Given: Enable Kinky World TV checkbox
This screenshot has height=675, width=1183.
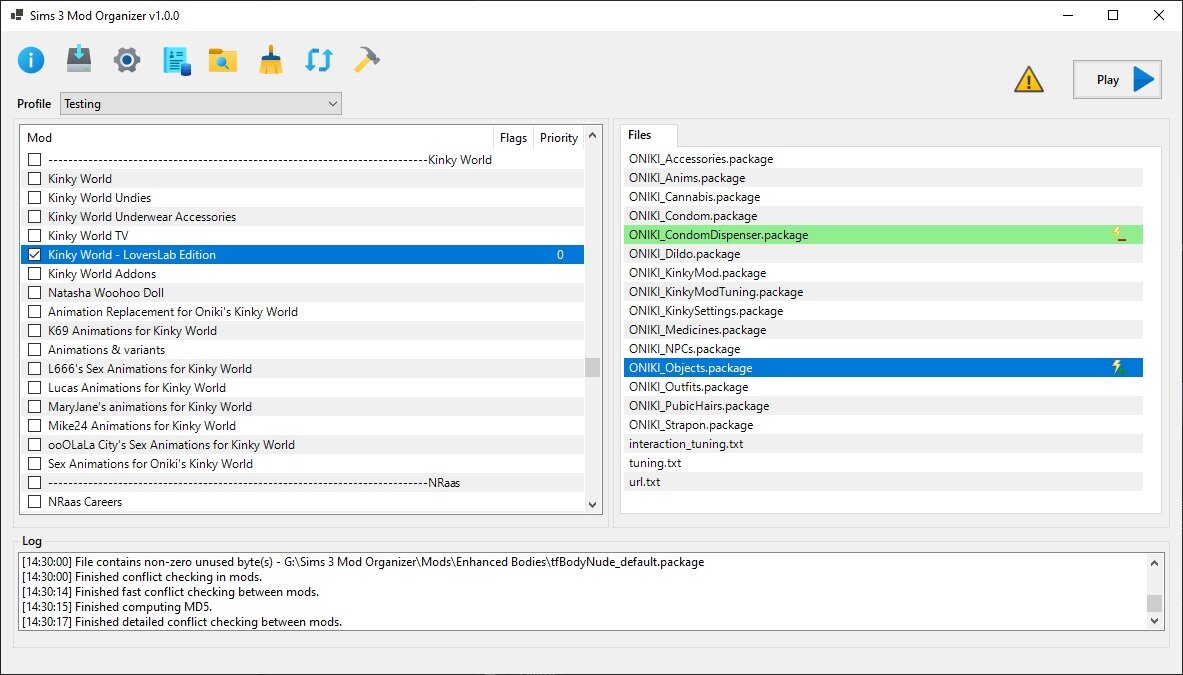Looking at the screenshot, I should pos(35,235).
